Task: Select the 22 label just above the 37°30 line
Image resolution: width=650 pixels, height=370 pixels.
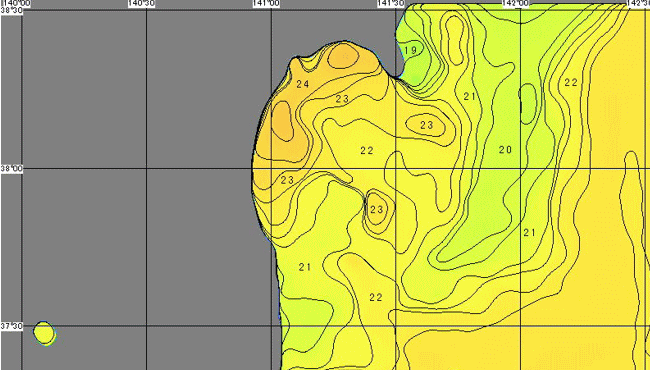Action: click(376, 297)
